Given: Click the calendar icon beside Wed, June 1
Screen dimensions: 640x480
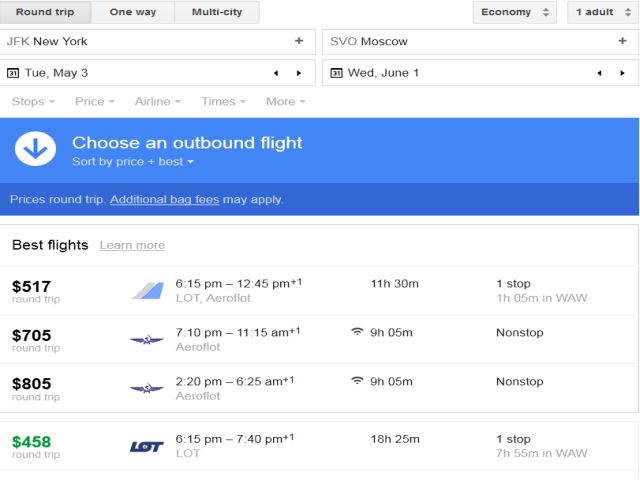Looking at the screenshot, I should point(336,73).
